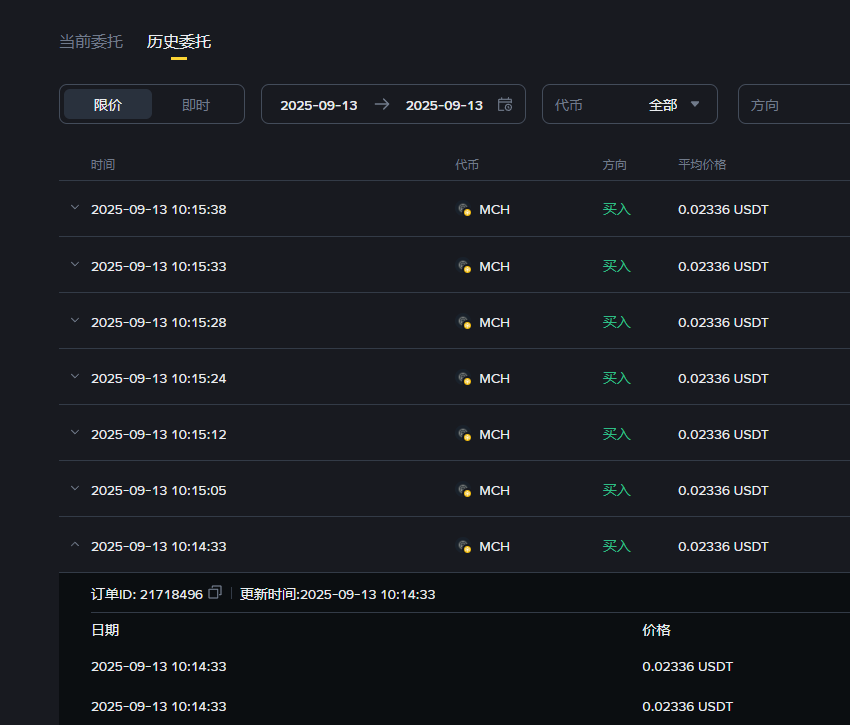Image resolution: width=850 pixels, height=725 pixels.
Task: Click 0.02336 USDT price in 10:15:12 row
Action: [723, 434]
